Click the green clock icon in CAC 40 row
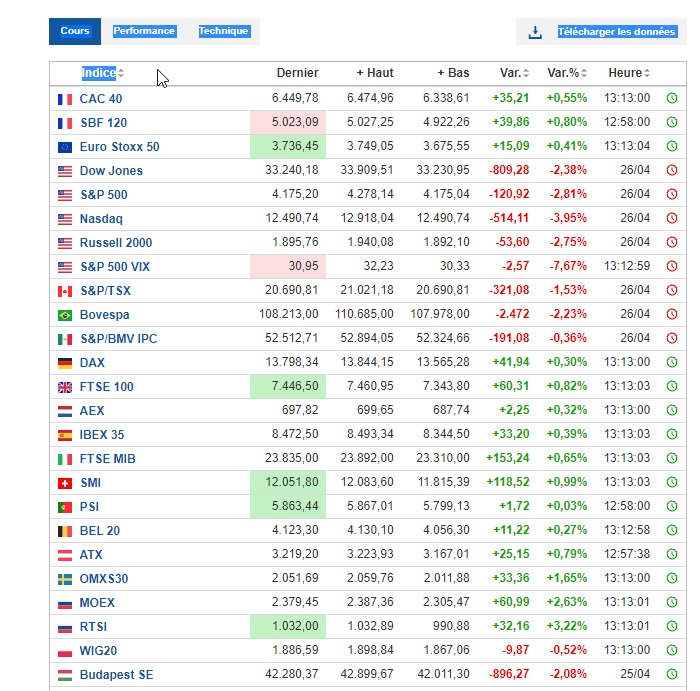The width and height of the screenshot is (700, 691). coord(672,98)
